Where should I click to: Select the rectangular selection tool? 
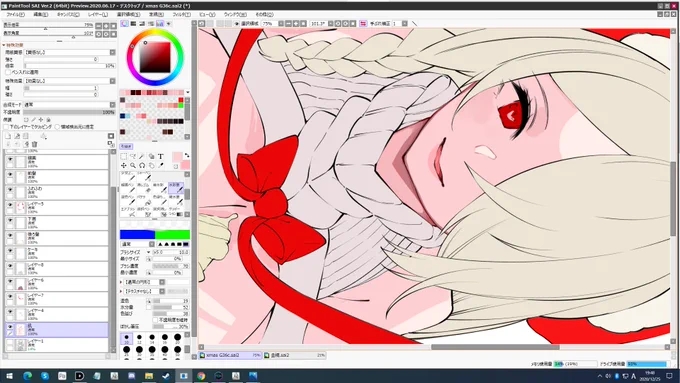[x=124, y=156]
